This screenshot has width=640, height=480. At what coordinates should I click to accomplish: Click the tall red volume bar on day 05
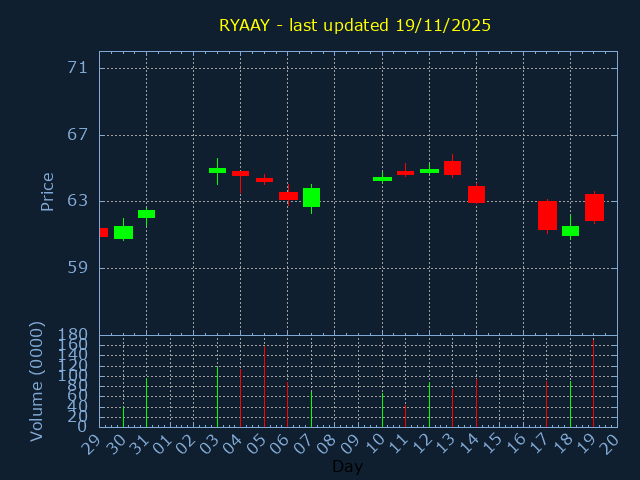pyautogui.click(x=264, y=386)
